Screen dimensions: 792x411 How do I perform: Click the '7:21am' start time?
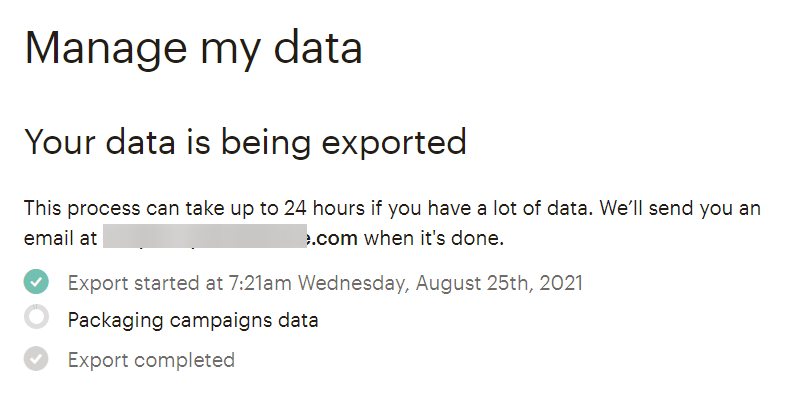(242, 283)
